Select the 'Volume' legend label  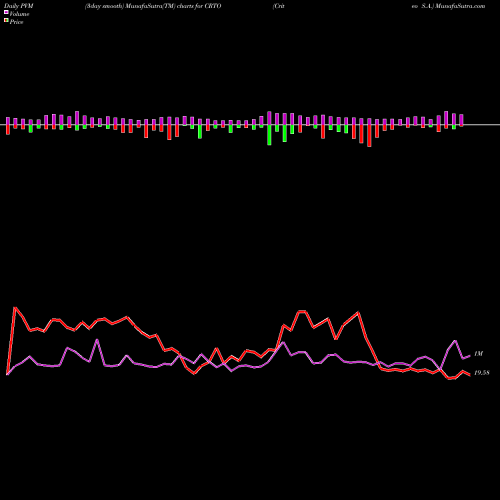click(x=19, y=14)
